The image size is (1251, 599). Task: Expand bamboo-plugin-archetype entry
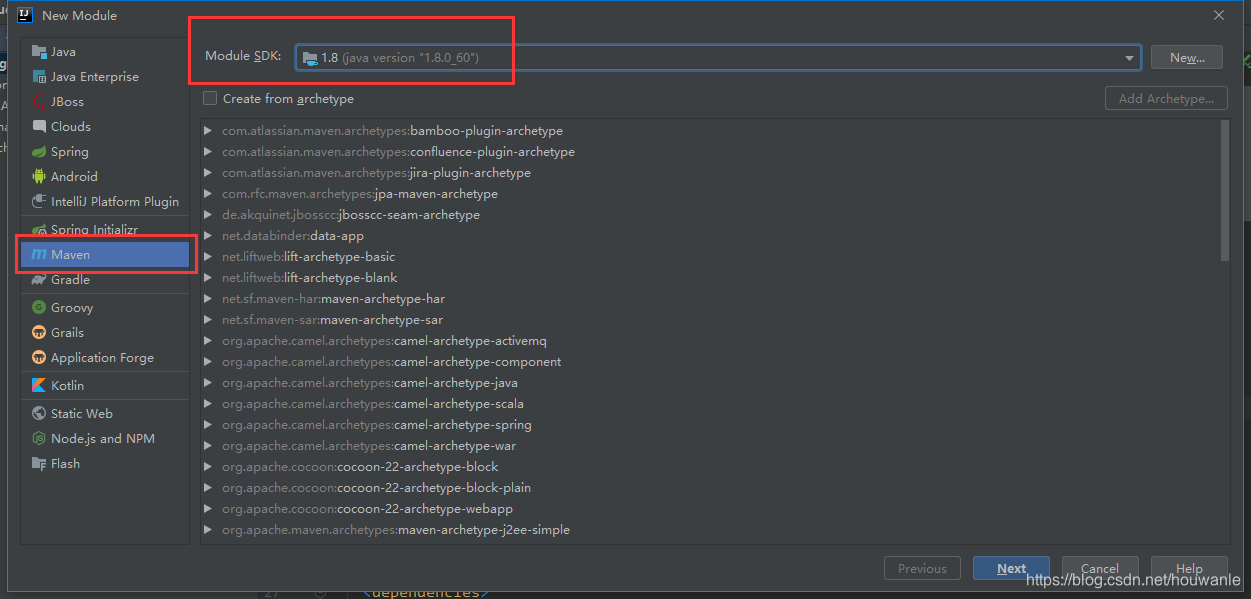pyautogui.click(x=208, y=131)
